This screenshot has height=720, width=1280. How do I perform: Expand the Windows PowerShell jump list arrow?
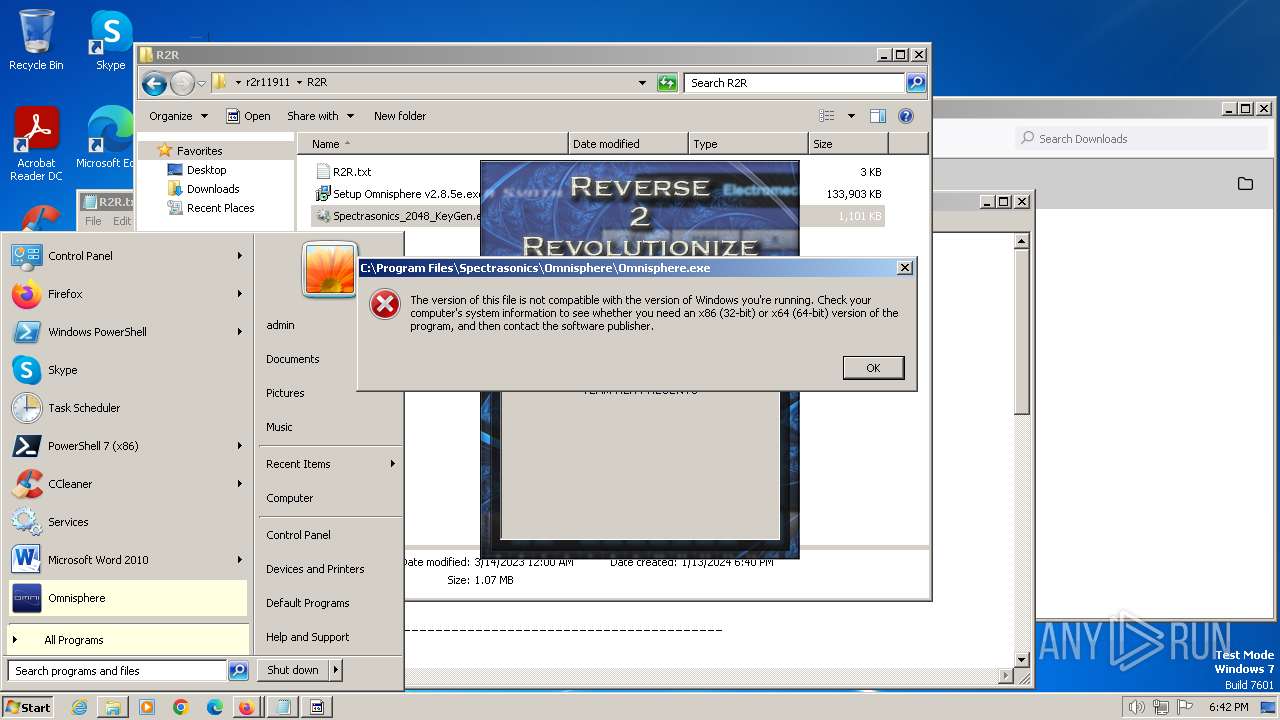(x=240, y=332)
